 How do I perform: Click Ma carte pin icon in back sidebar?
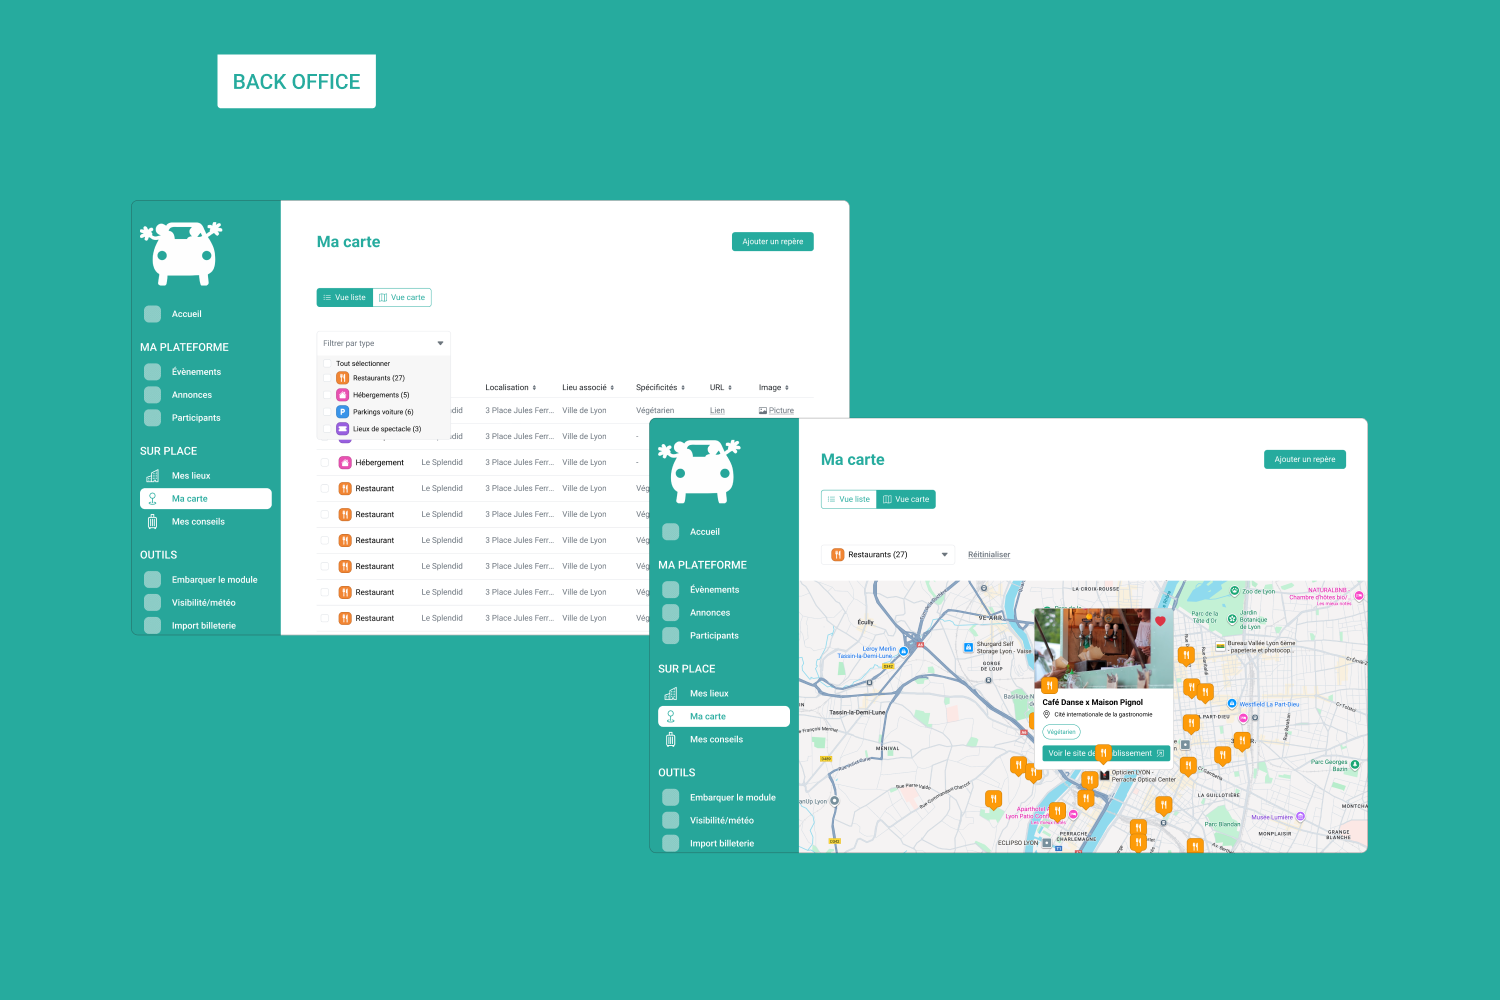coord(152,499)
